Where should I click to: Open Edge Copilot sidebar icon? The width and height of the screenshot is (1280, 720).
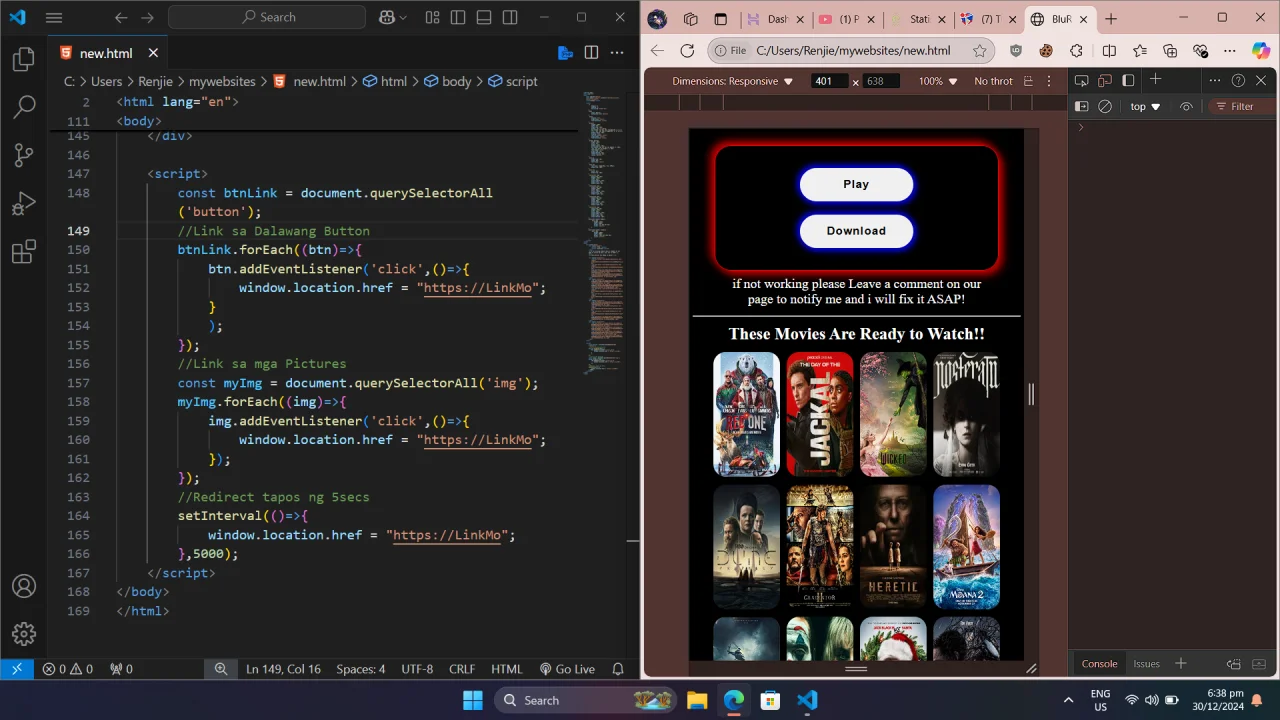click(x=1261, y=51)
